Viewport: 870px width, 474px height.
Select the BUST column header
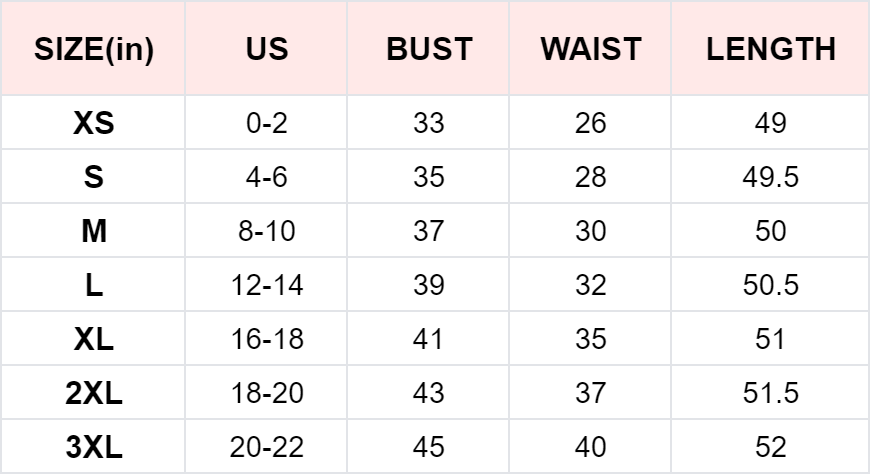click(428, 50)
